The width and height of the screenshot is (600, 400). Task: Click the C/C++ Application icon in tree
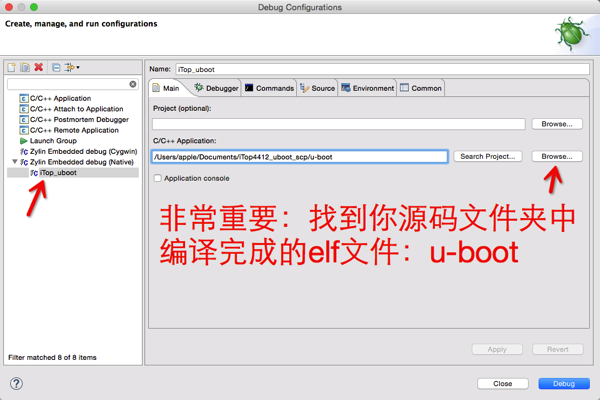click(x=24, y=98)
